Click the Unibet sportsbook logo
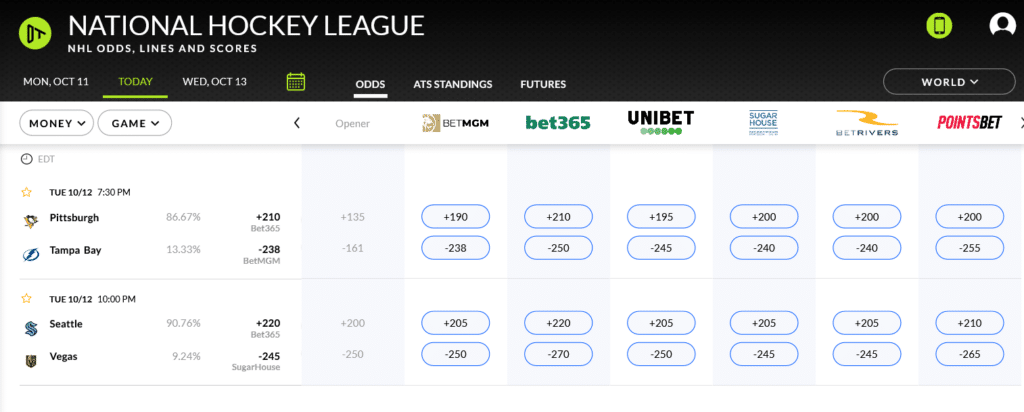Image resolution: width=1024 pixels, height=412 pixels. [660, 122]
